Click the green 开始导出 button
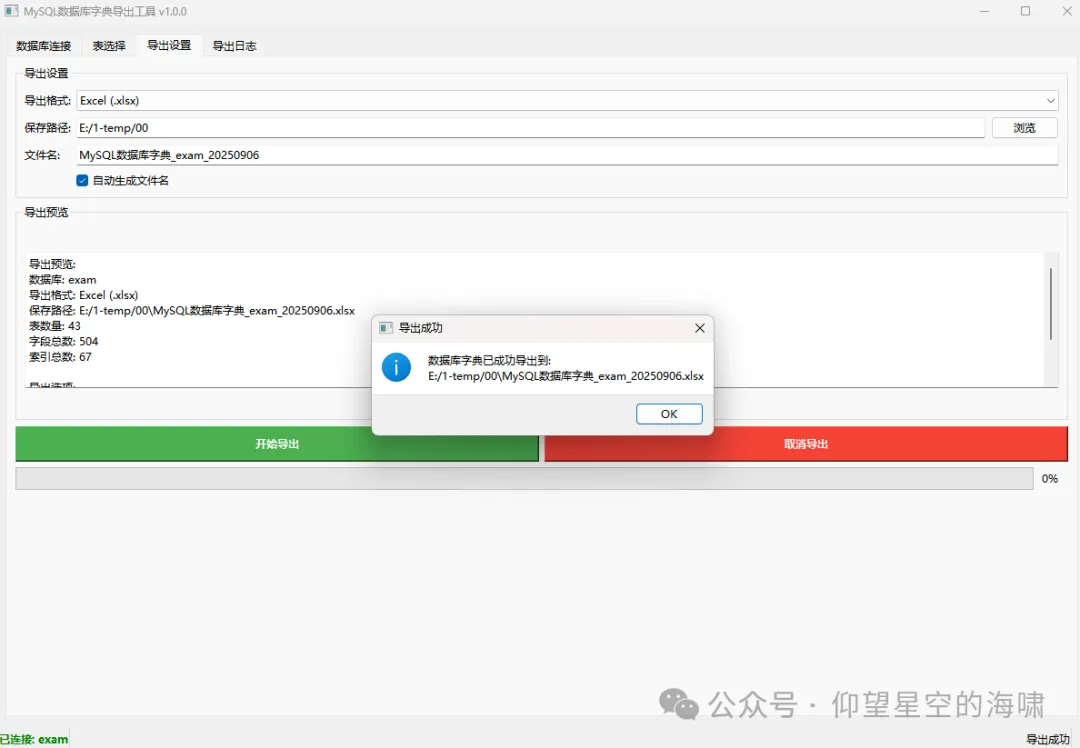 [277, 444]
